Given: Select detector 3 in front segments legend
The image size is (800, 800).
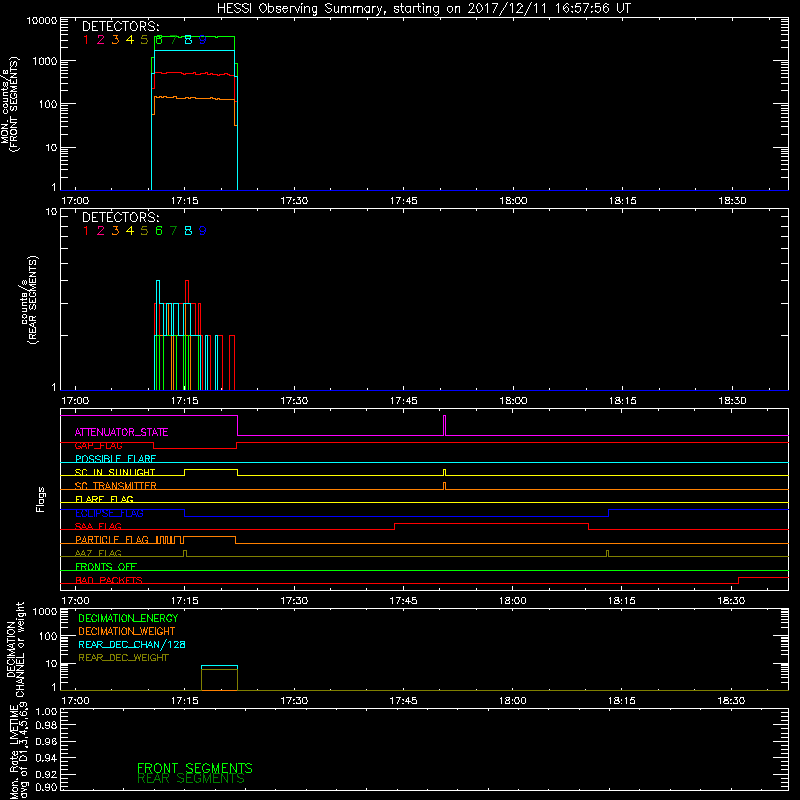Looking at the screenshot, I should pos(115,40).
